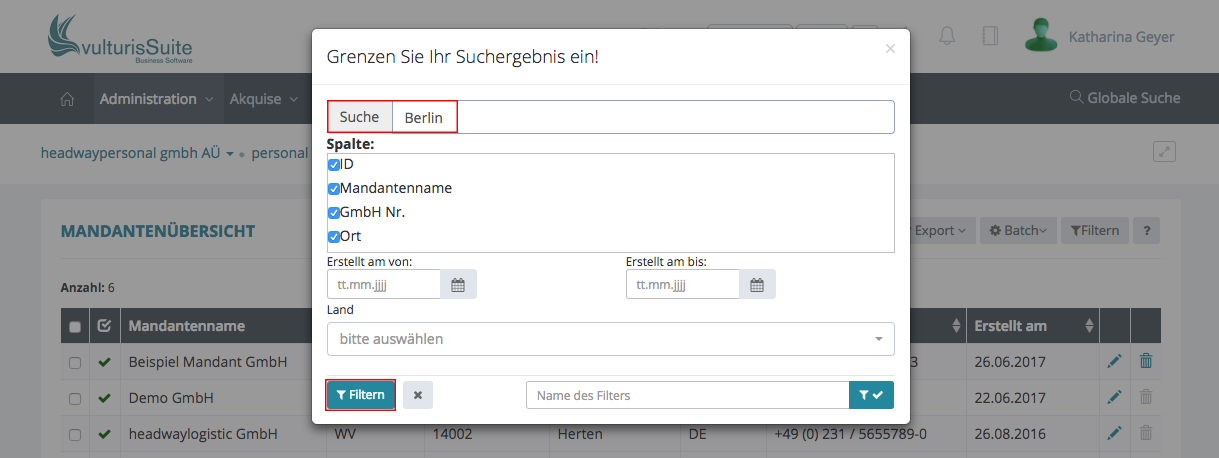Open the notifications bell icon
The width and height of the screenshot is (1219, 458).
click(947, 36)
